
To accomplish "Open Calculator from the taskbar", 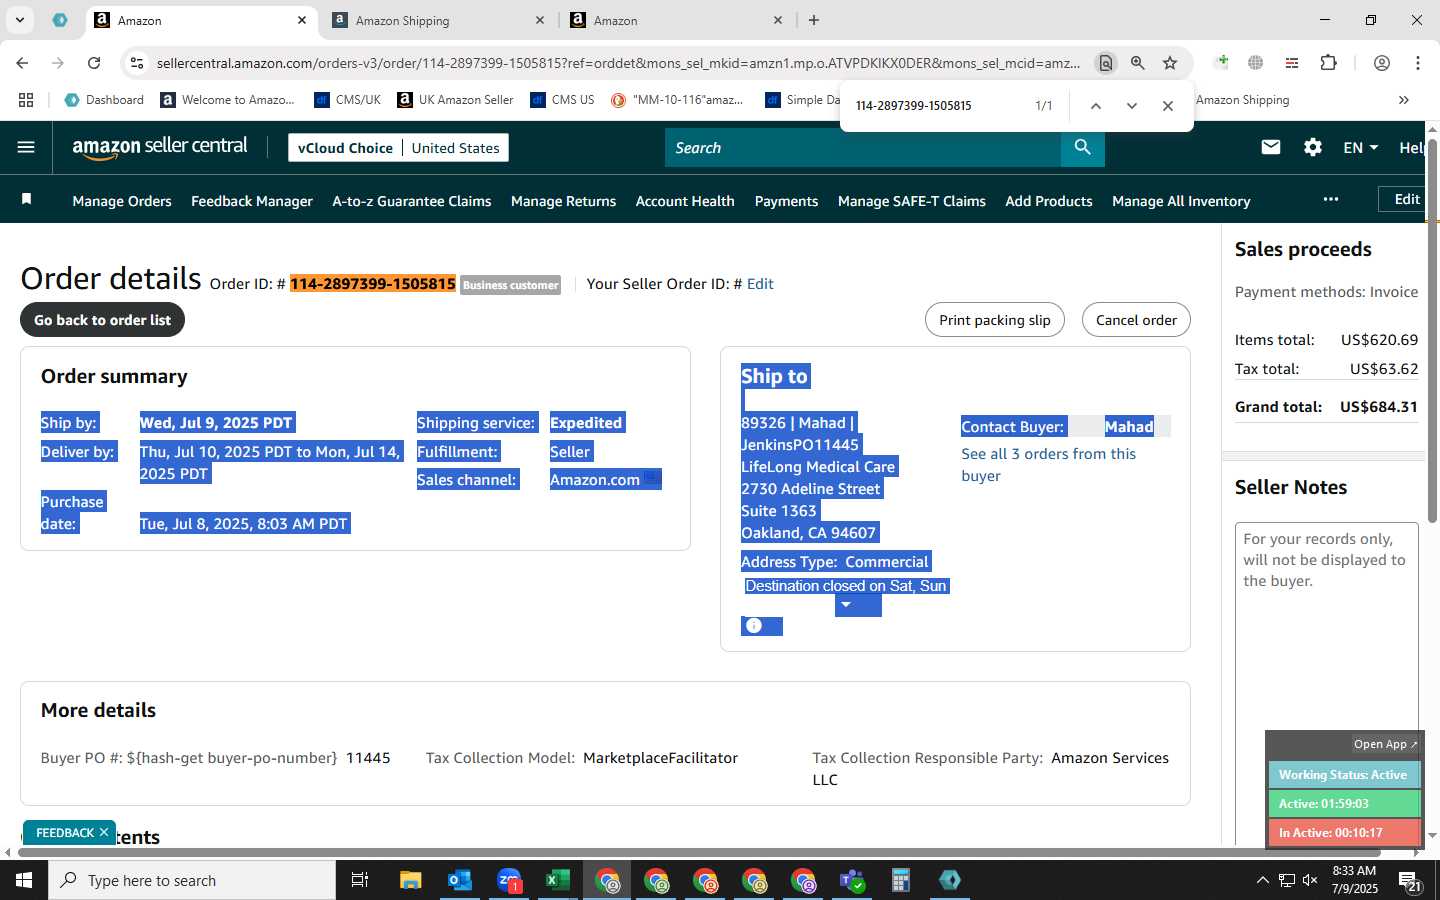I will click(x=900, y=880).
